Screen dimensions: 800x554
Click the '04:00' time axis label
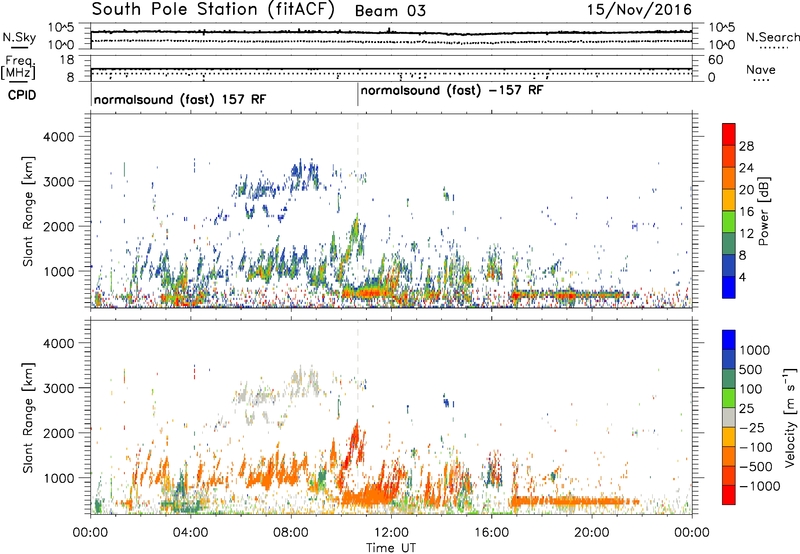tap(191, 533)
